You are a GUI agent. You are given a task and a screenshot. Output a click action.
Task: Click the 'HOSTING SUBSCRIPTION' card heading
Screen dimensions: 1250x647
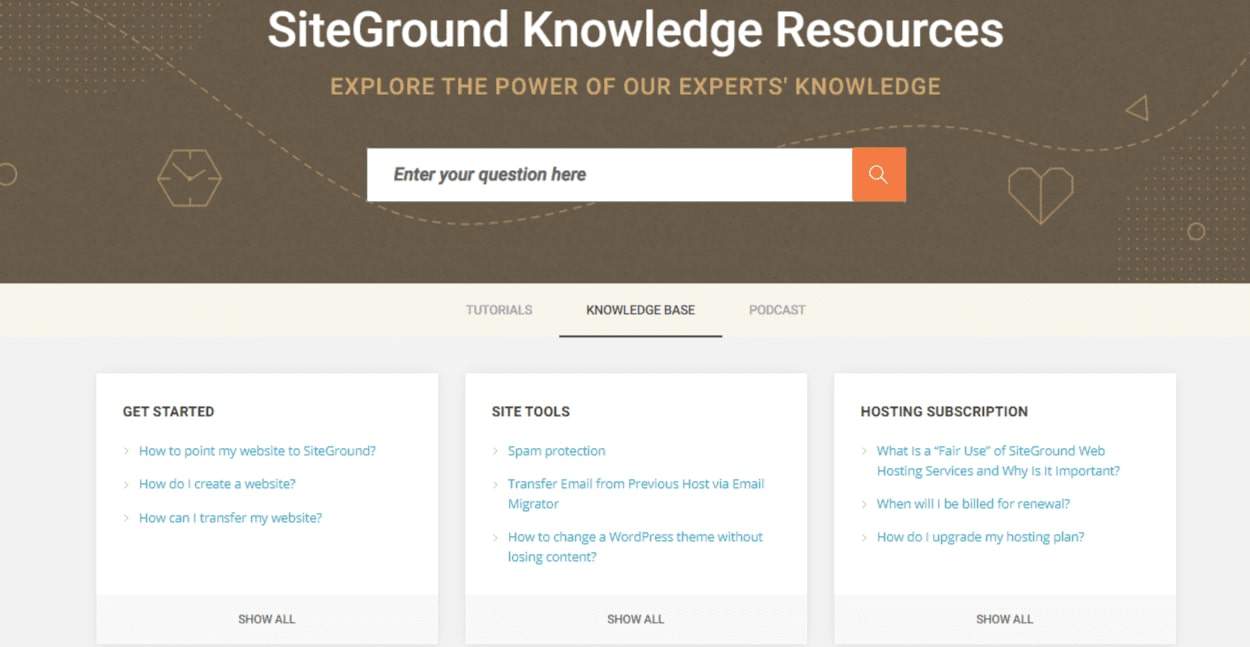pyautogui.click(x=944, y=411)
